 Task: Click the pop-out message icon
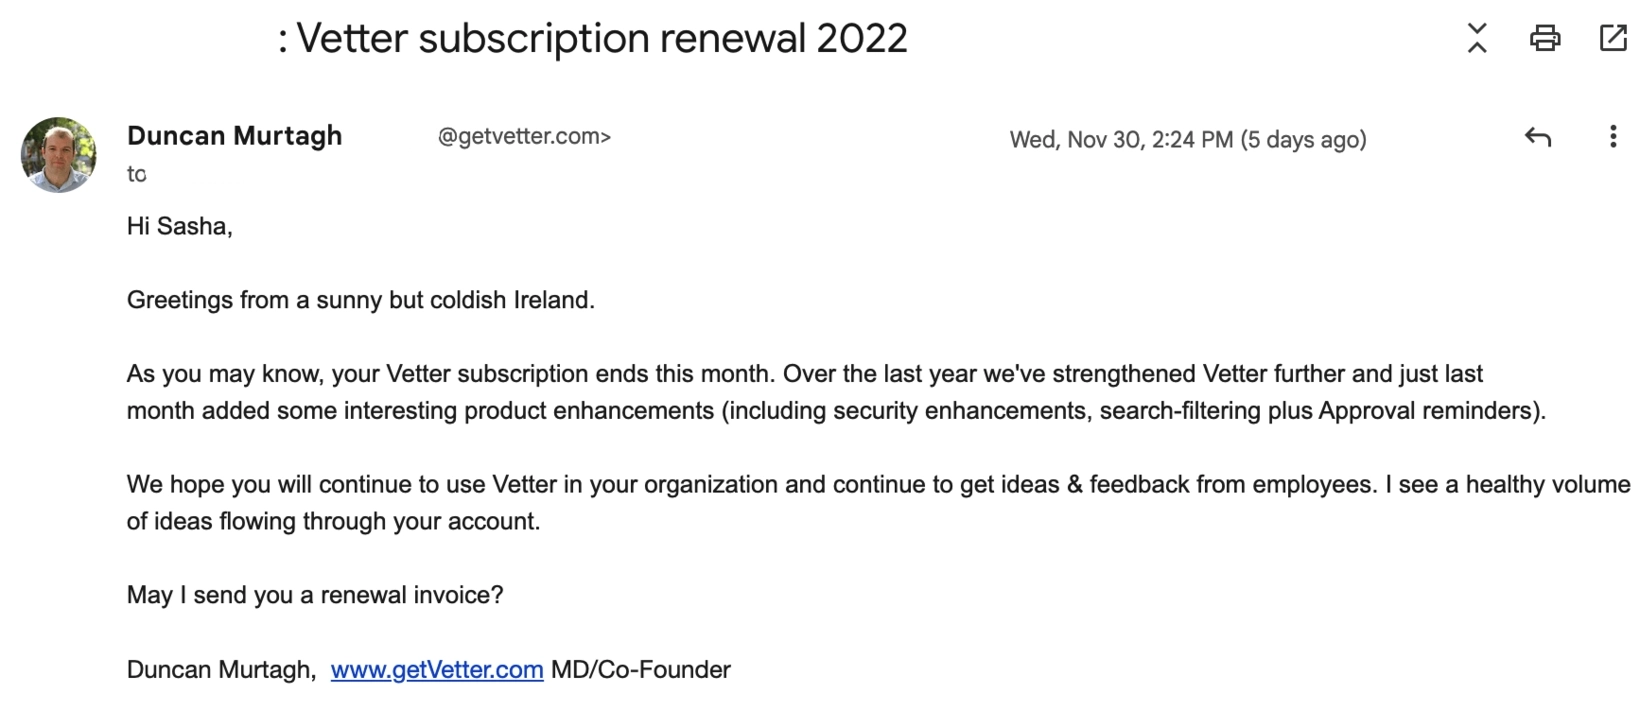1613,39
